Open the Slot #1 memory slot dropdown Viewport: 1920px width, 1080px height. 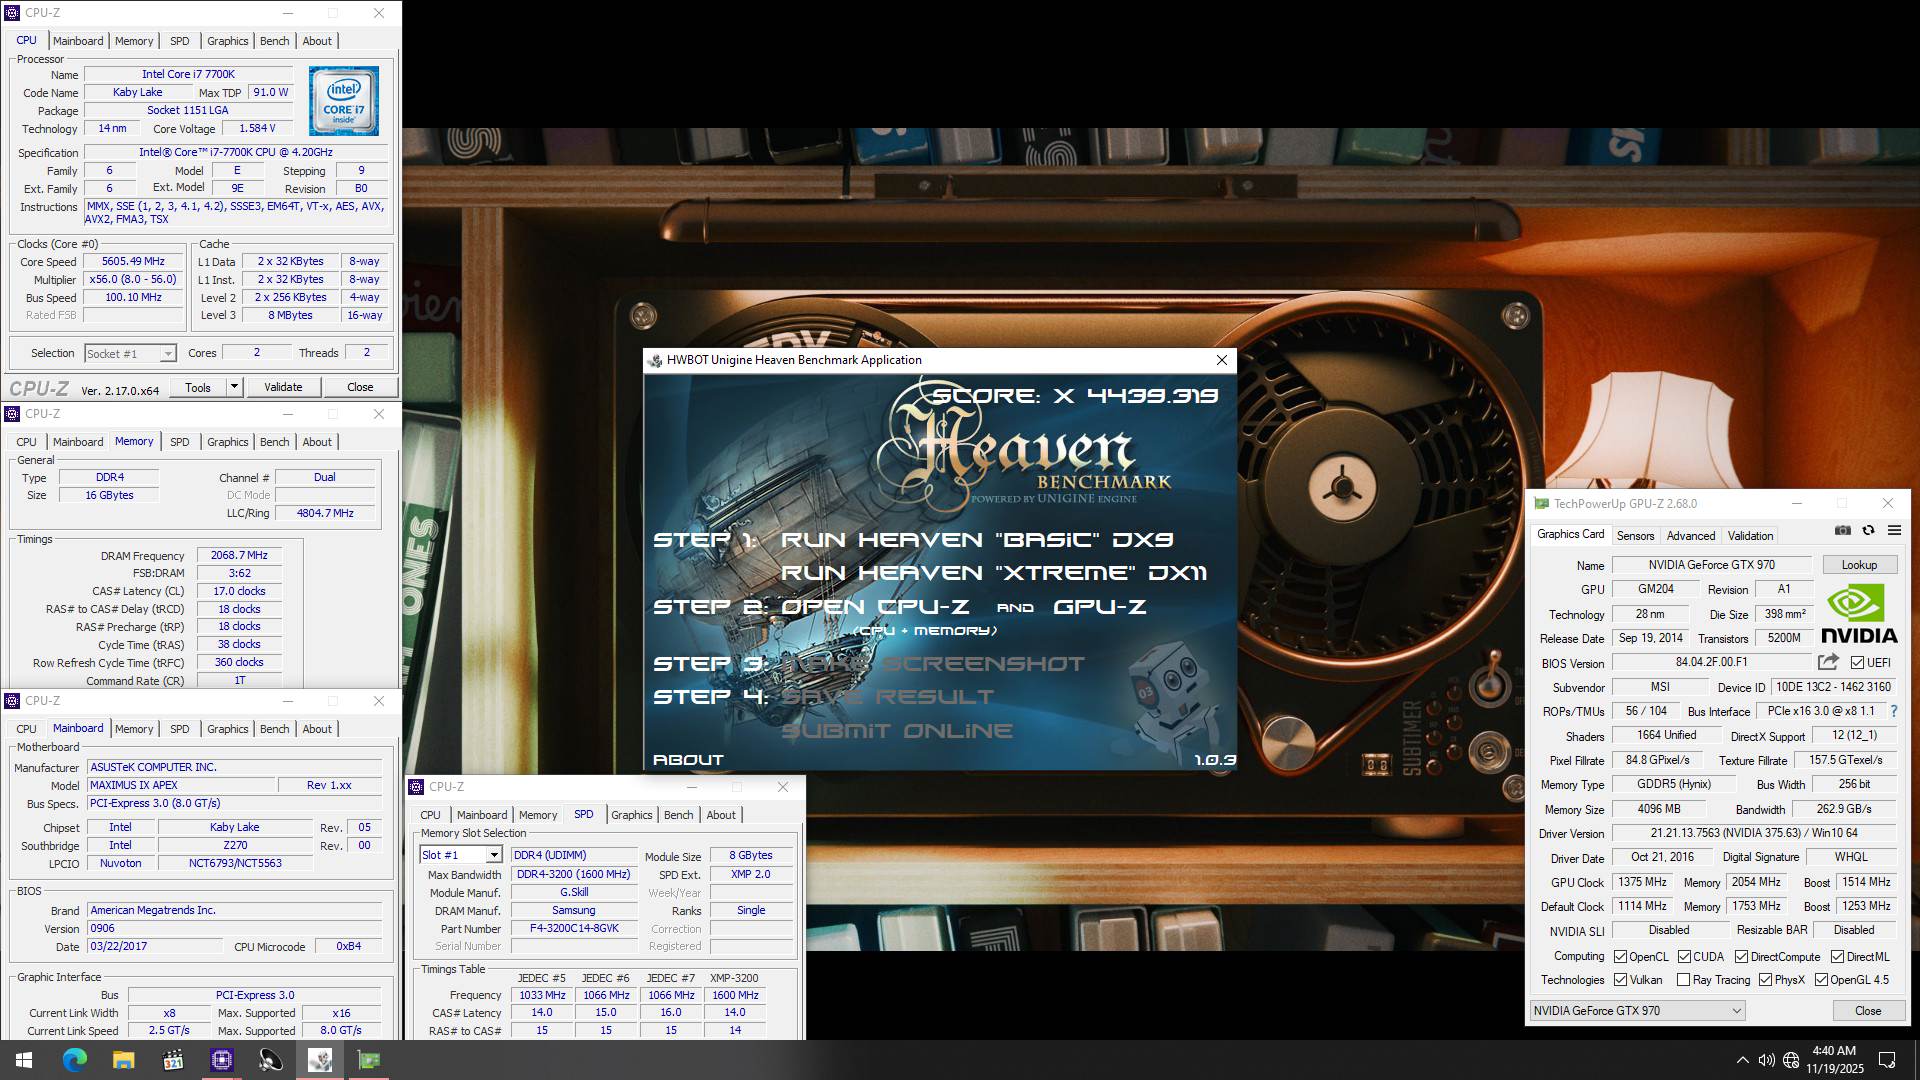[493, 855]
